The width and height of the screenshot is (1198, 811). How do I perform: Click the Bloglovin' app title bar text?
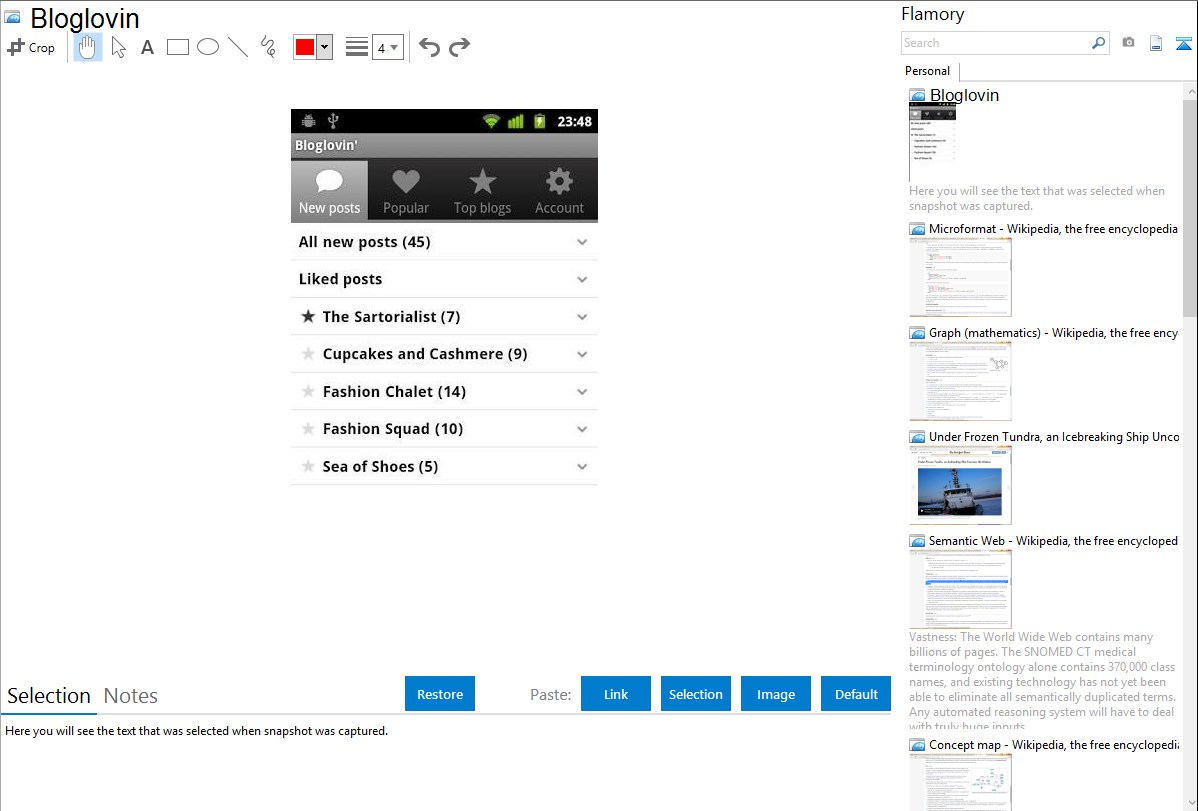(326, 145)
